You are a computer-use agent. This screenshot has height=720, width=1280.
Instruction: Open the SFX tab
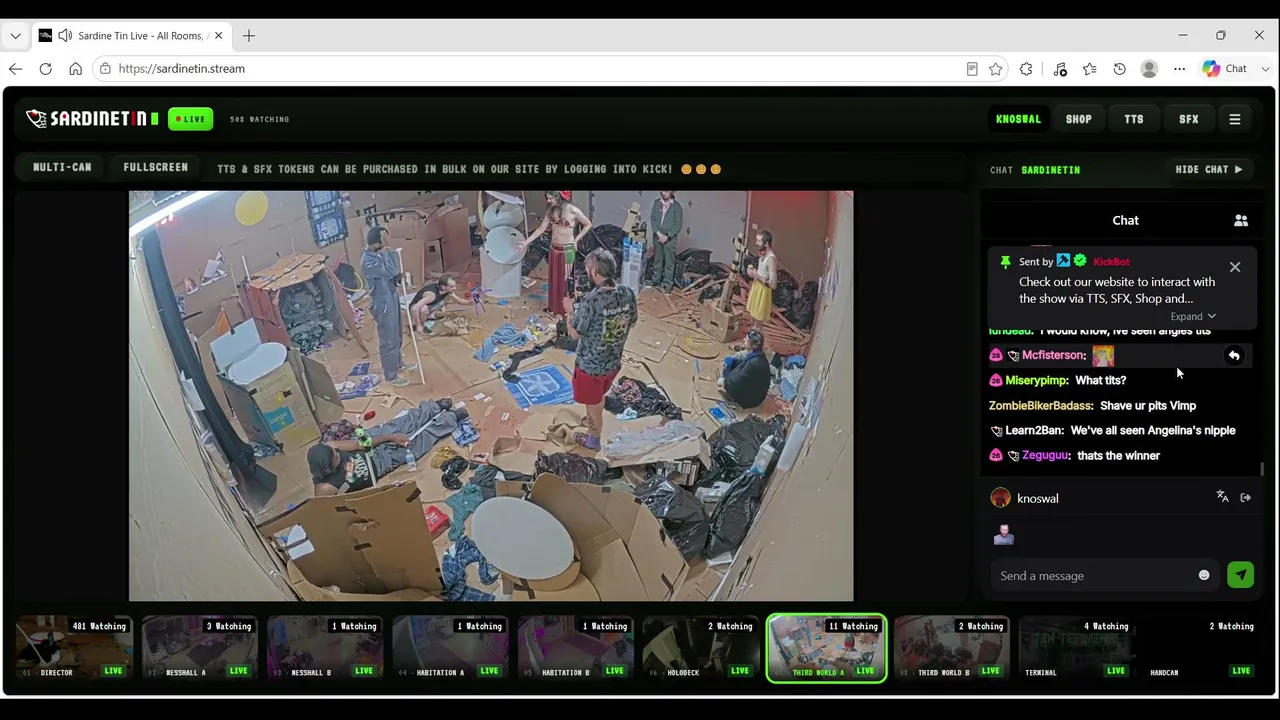(1189, 119)
